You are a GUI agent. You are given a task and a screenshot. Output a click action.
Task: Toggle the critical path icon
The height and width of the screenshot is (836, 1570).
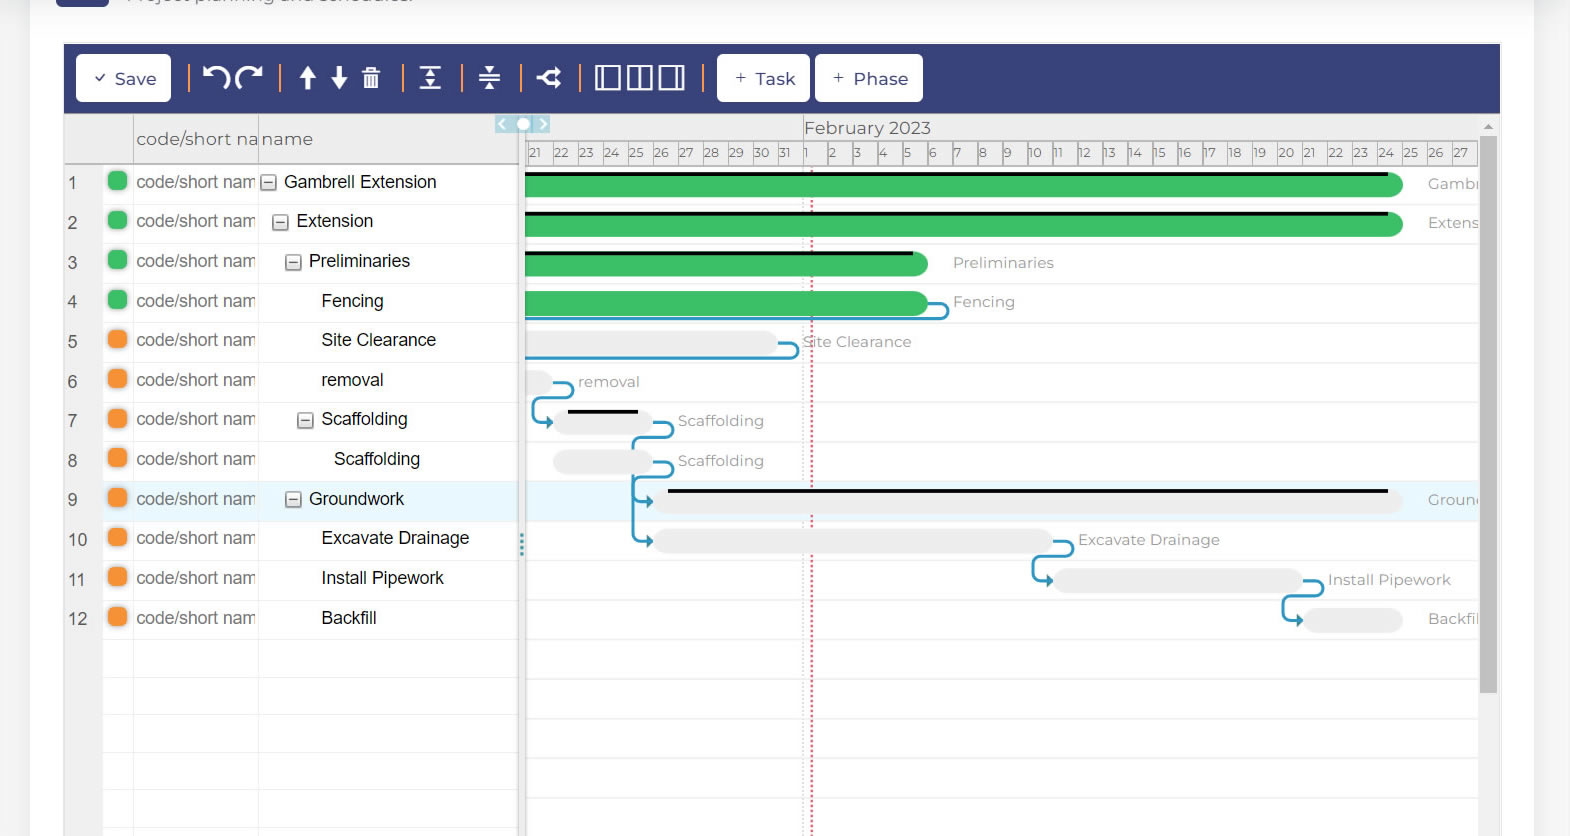(549, 78)
